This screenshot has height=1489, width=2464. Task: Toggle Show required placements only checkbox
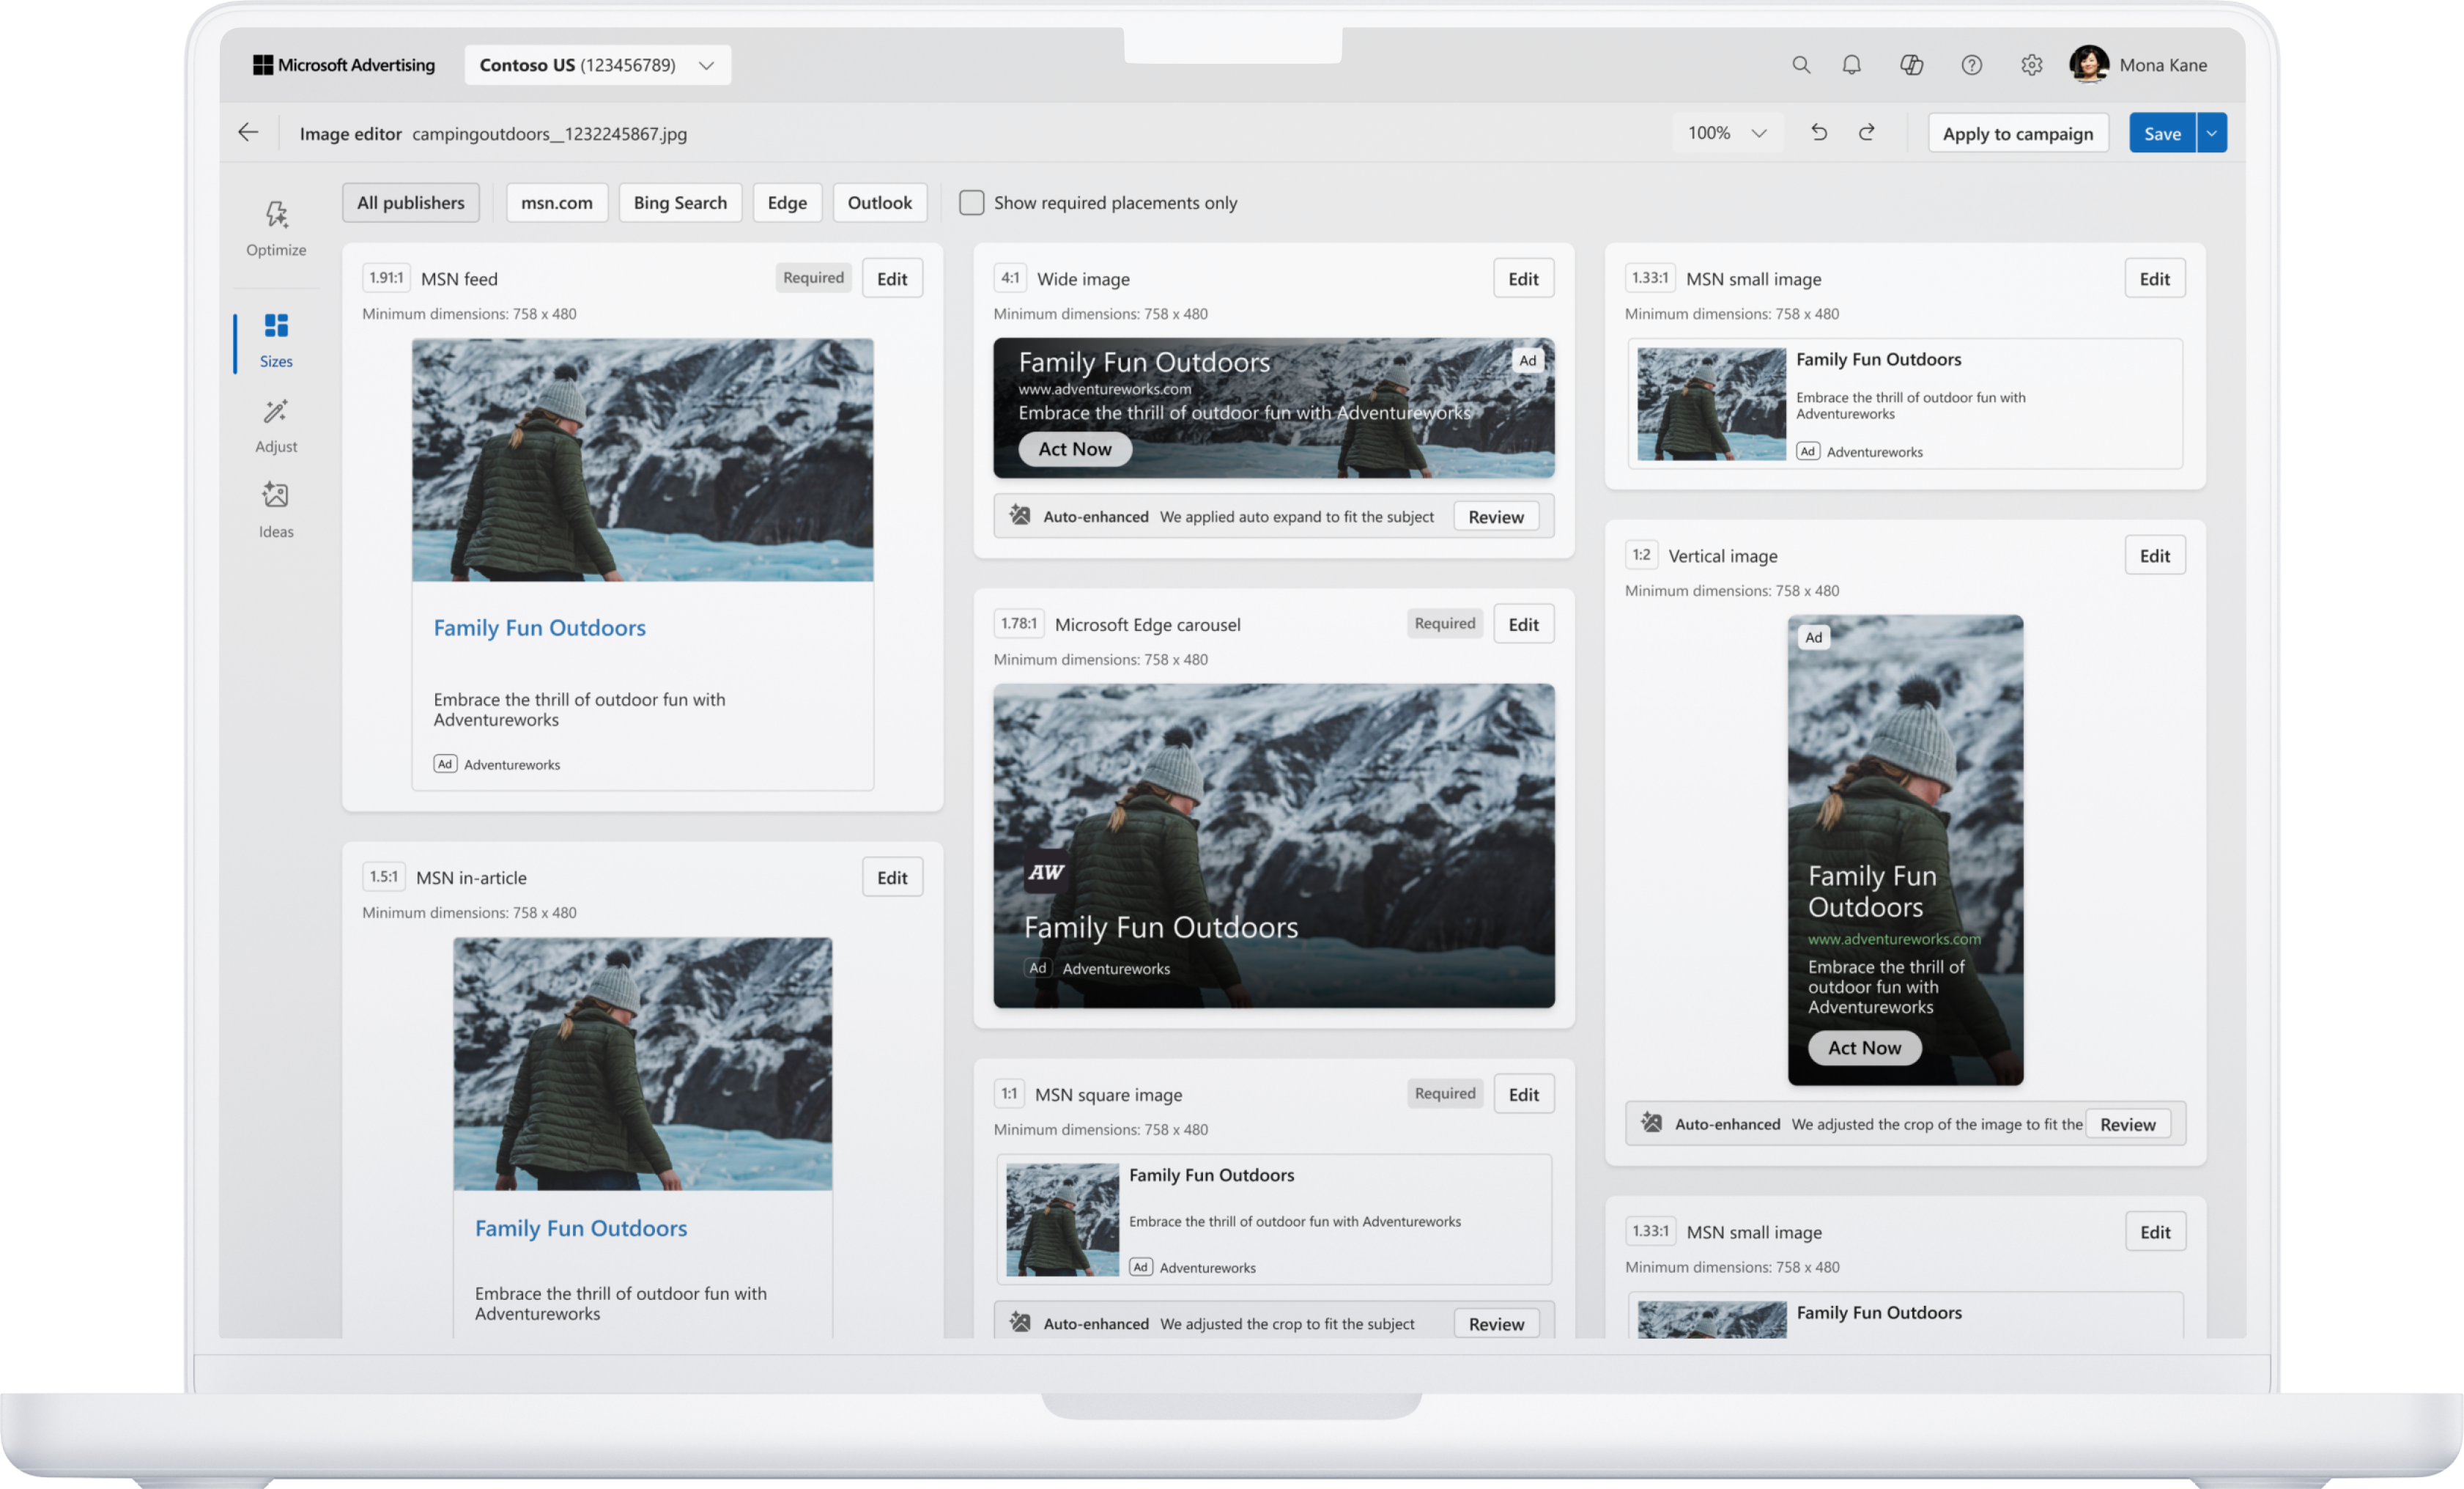tap(971, 203)
